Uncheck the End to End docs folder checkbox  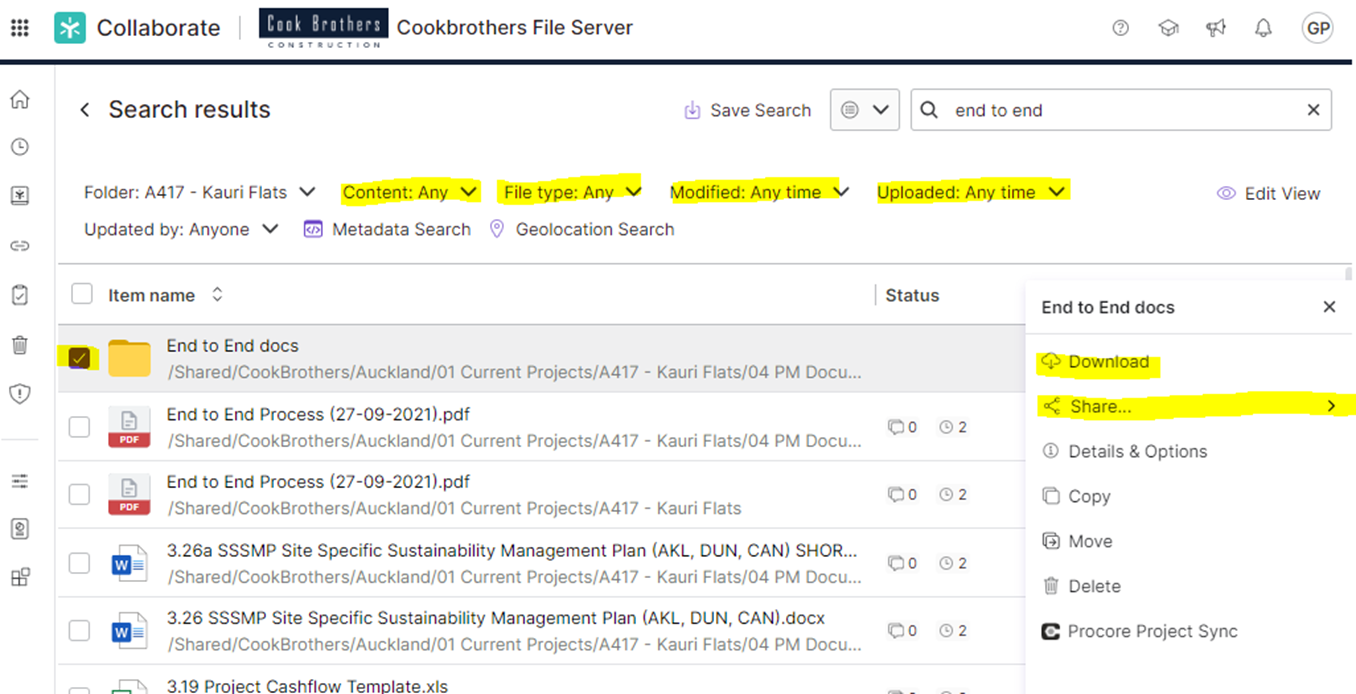79,358
